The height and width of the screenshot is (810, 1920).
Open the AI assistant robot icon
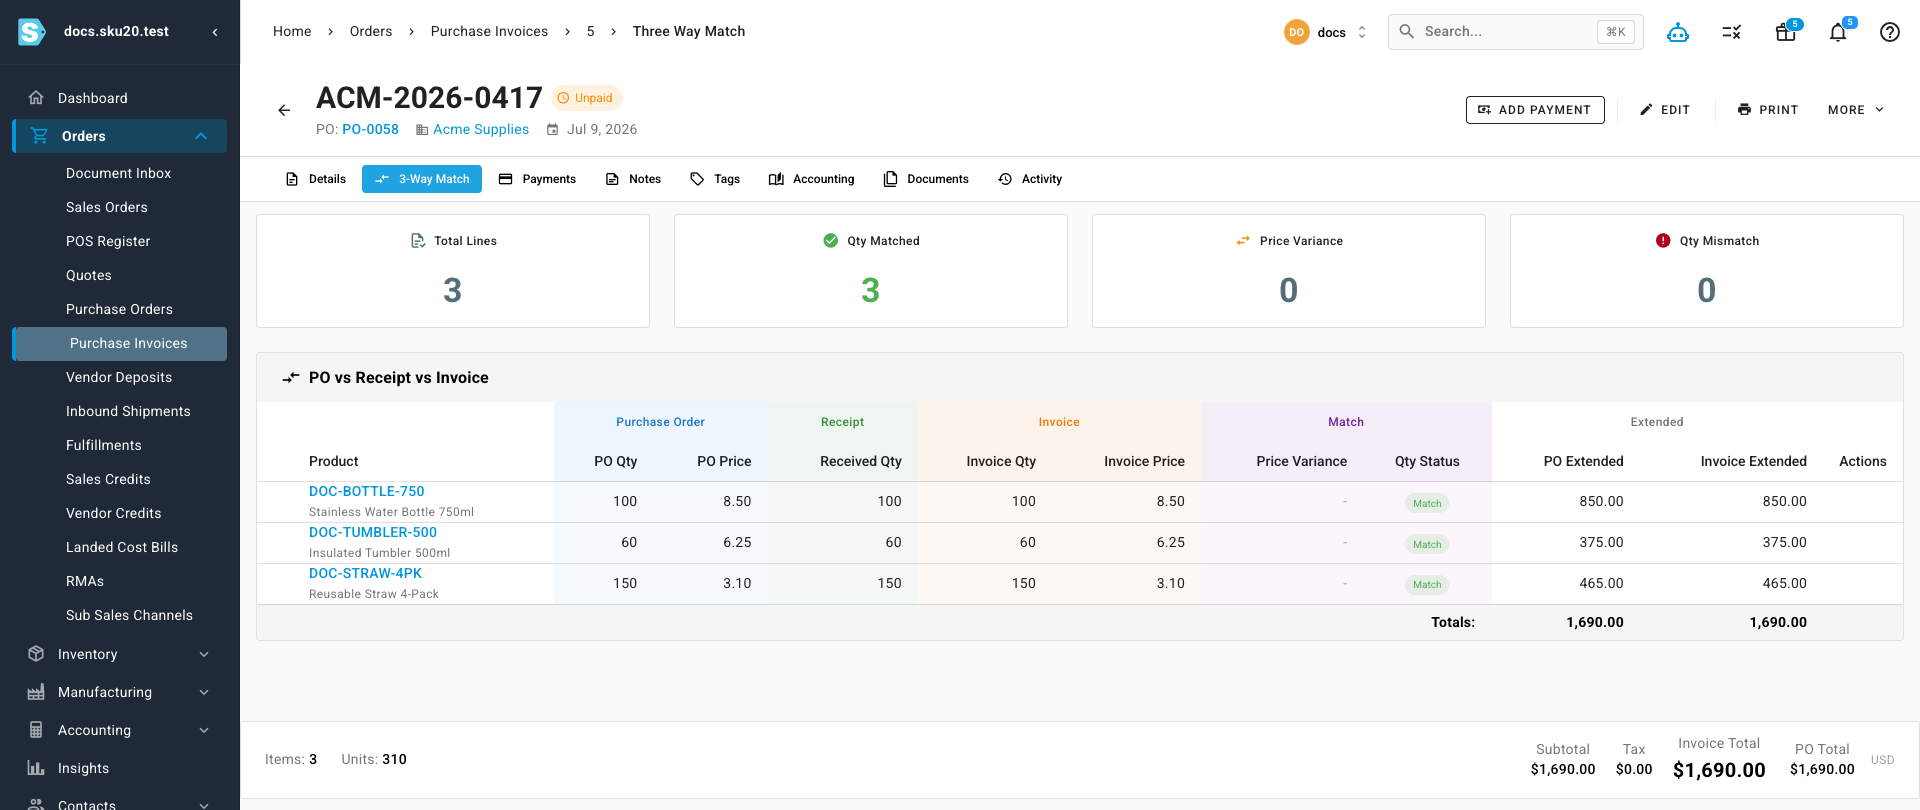click(1678, 32)
